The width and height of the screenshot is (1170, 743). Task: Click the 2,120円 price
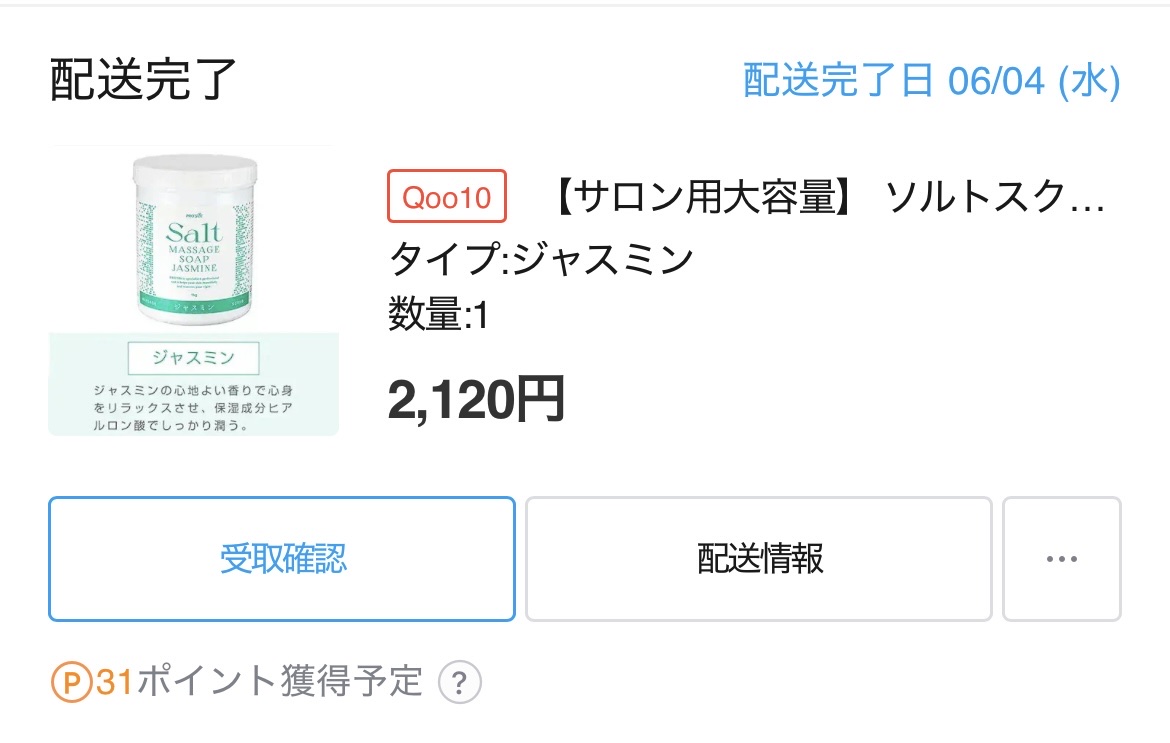(476, 398)
